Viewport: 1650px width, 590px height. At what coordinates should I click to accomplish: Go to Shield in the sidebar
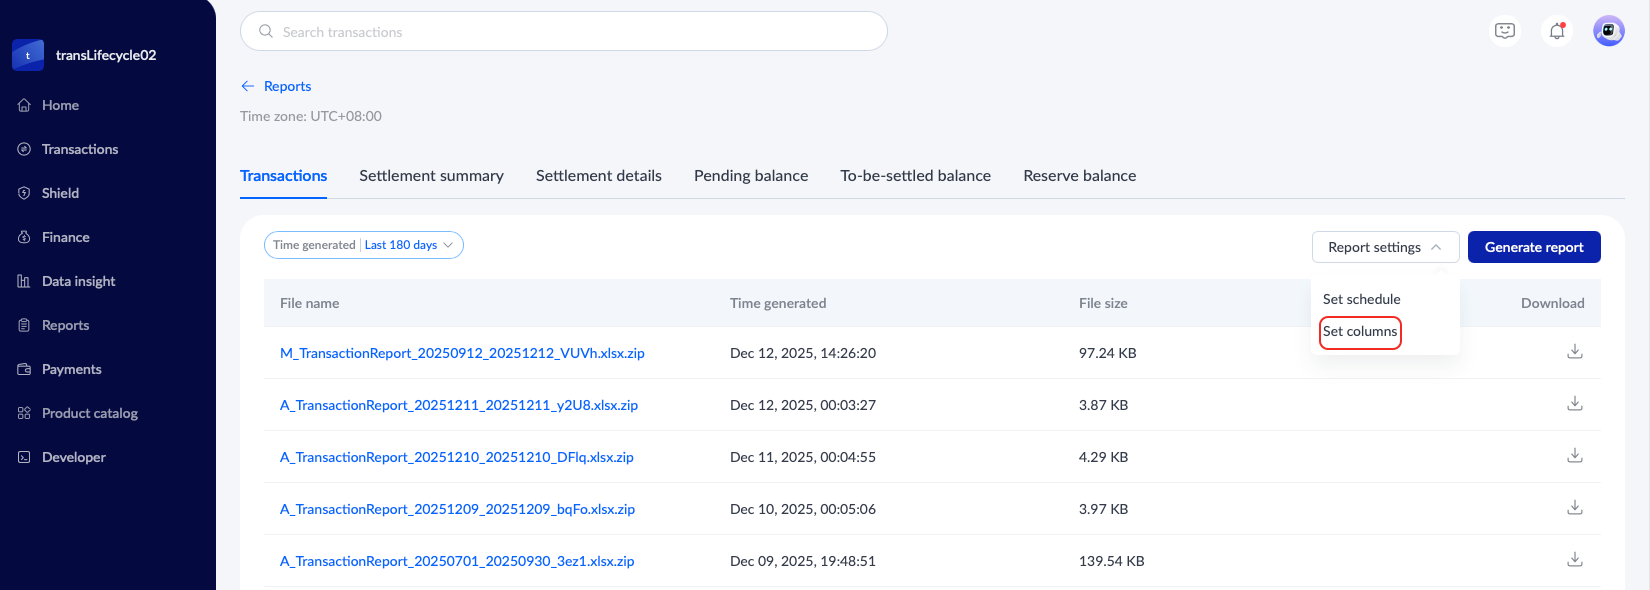(x=60, y=193)
